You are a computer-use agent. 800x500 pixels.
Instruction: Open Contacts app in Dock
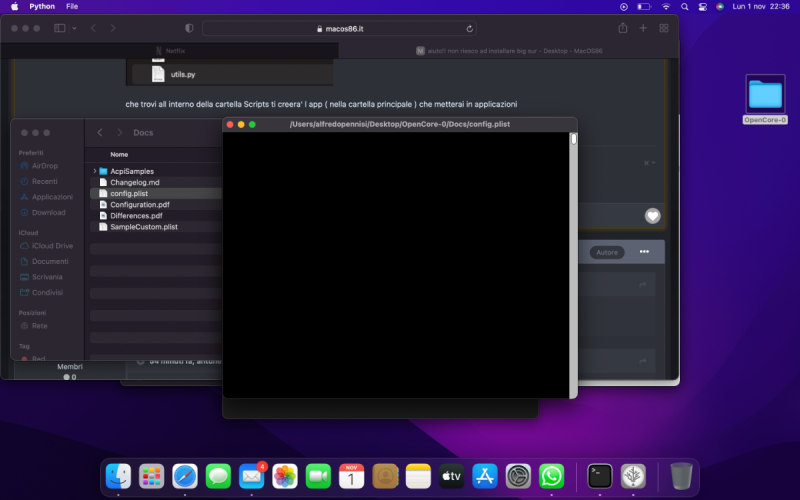(x=385, y=476)
